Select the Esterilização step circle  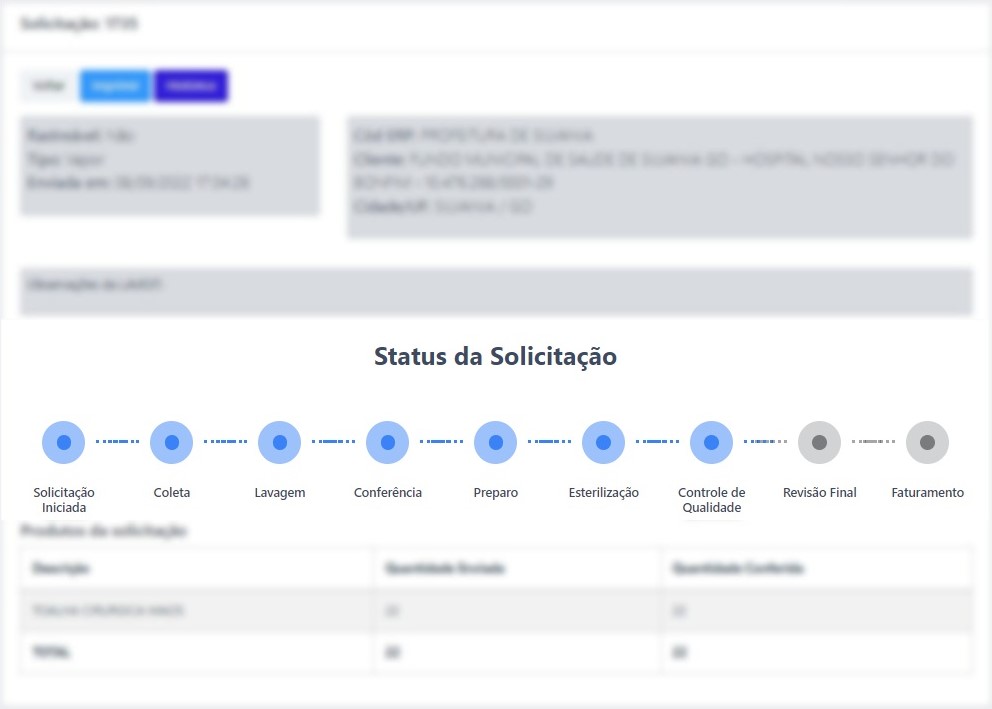click(604, 442)
